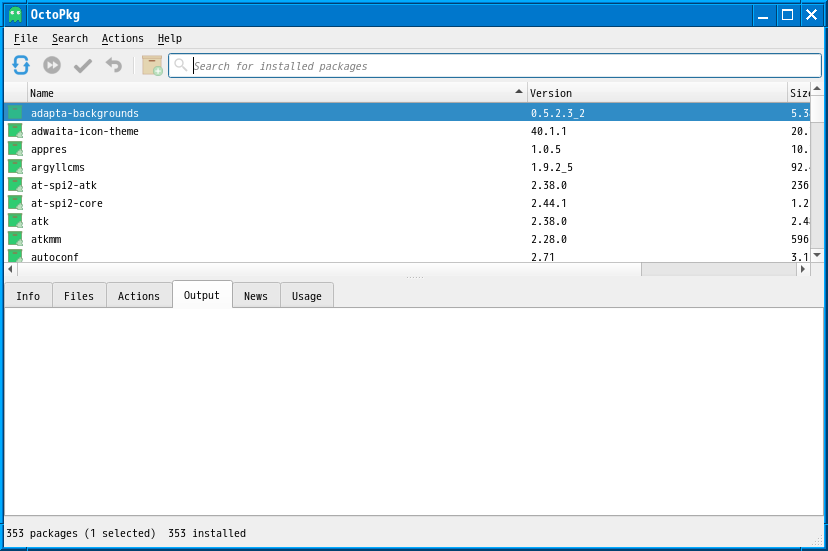828x551 pixels.
Task: Close the OctoPkg window
Action: [x=812, y=15]
